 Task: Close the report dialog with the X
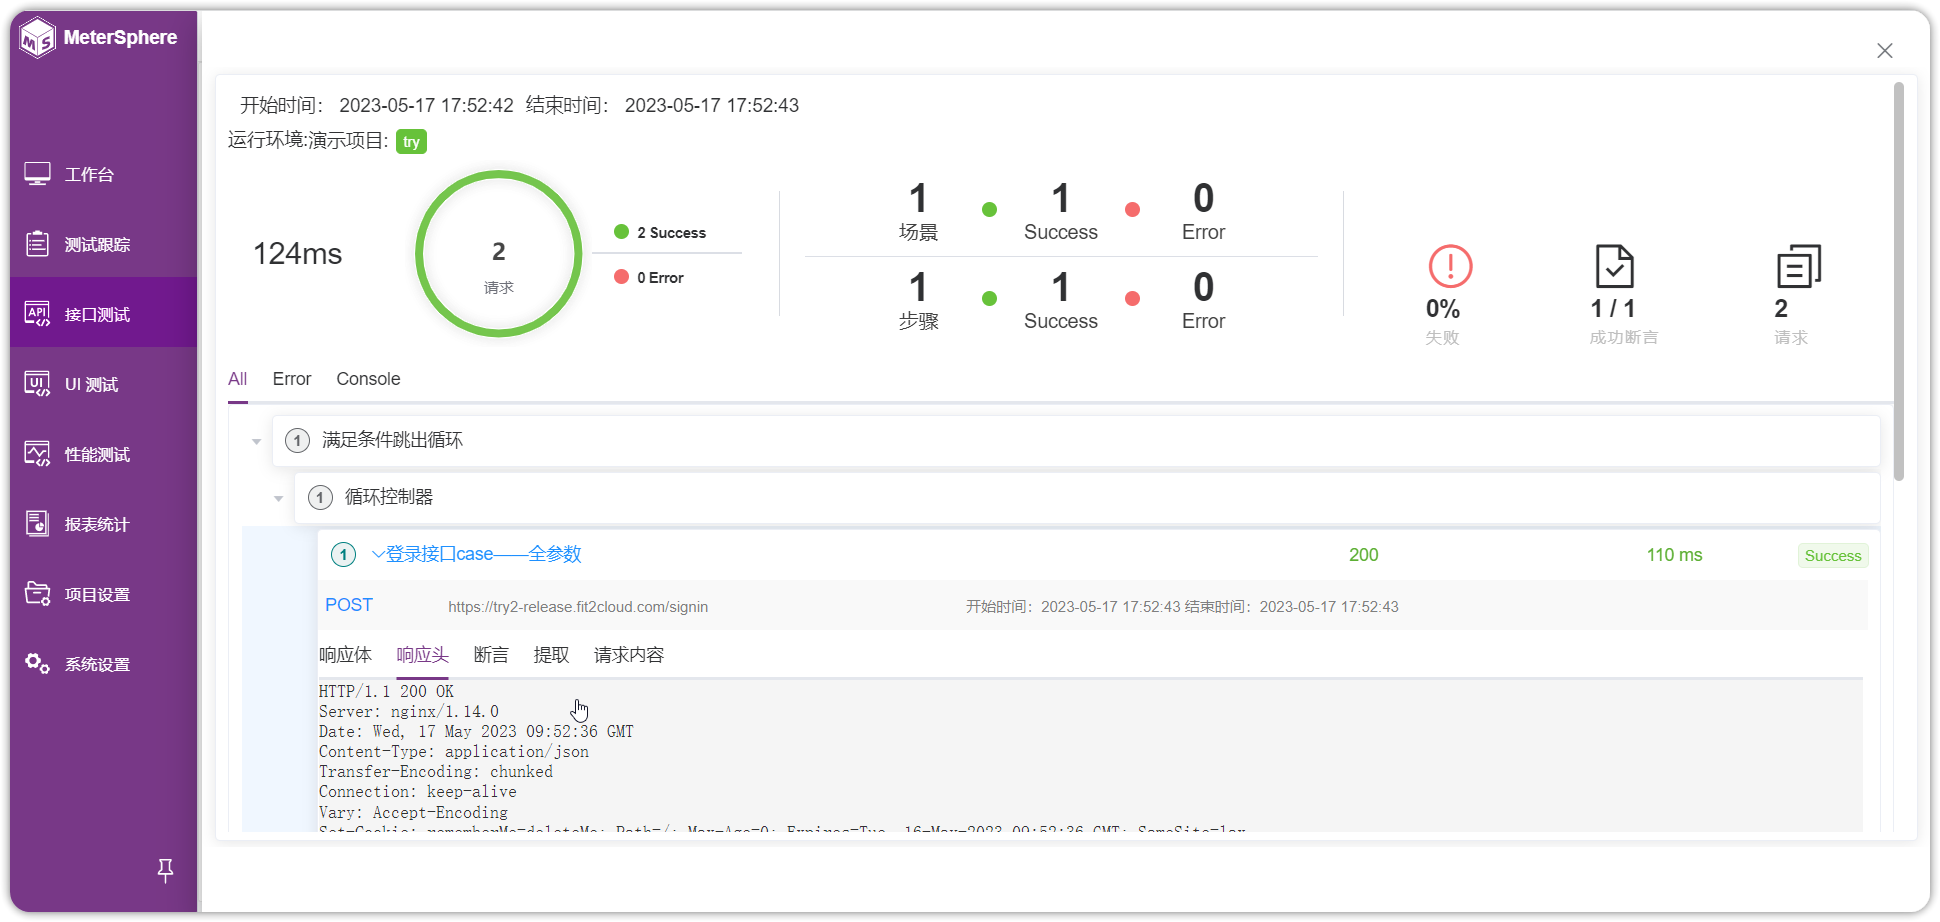coord(1885,51)
